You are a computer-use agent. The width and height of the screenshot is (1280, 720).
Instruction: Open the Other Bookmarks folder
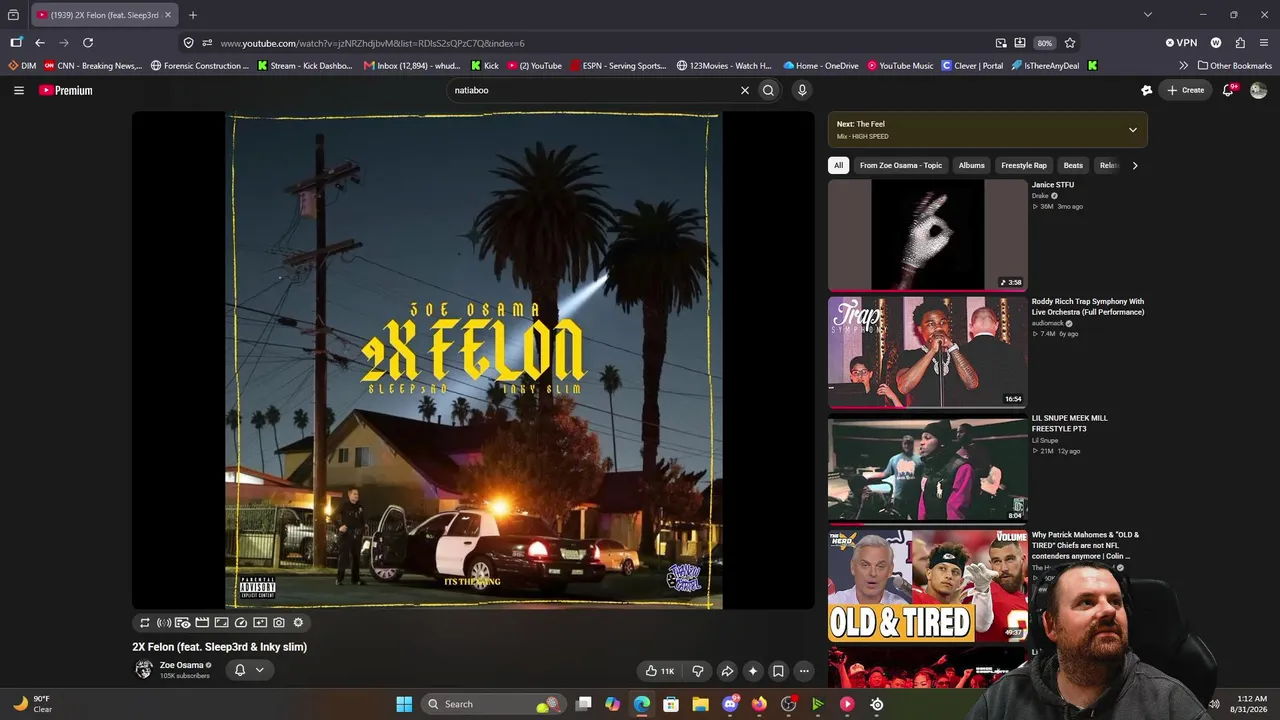(x=1235, y=66)
